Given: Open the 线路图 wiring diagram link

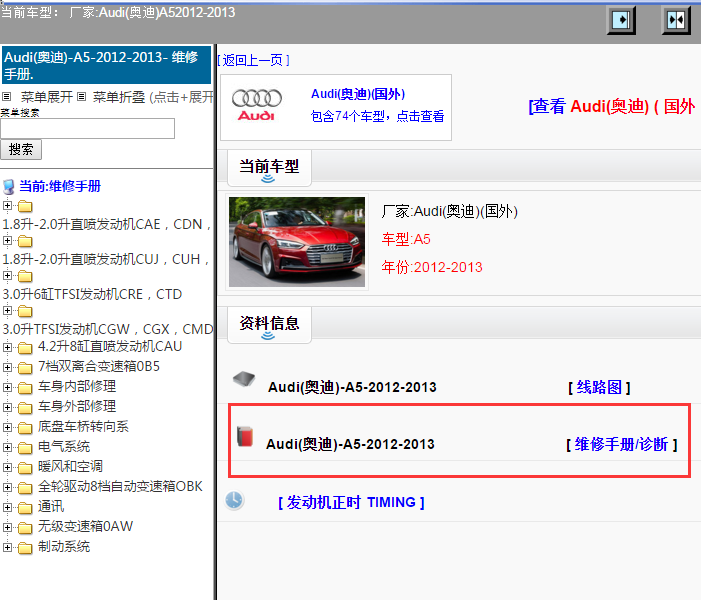Looking at the screenshot, I should [x=599, y=387].
